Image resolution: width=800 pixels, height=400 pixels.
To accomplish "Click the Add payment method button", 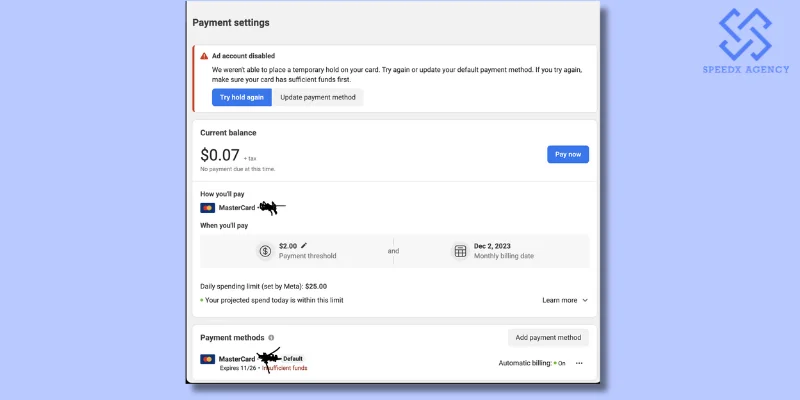I will [x=548, y=338].
